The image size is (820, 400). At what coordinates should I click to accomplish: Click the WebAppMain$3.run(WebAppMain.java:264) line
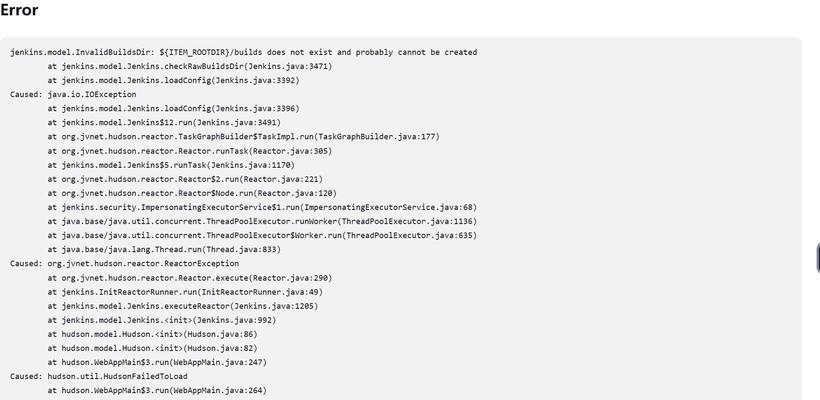pyautogui.click(x=157, y=391)
